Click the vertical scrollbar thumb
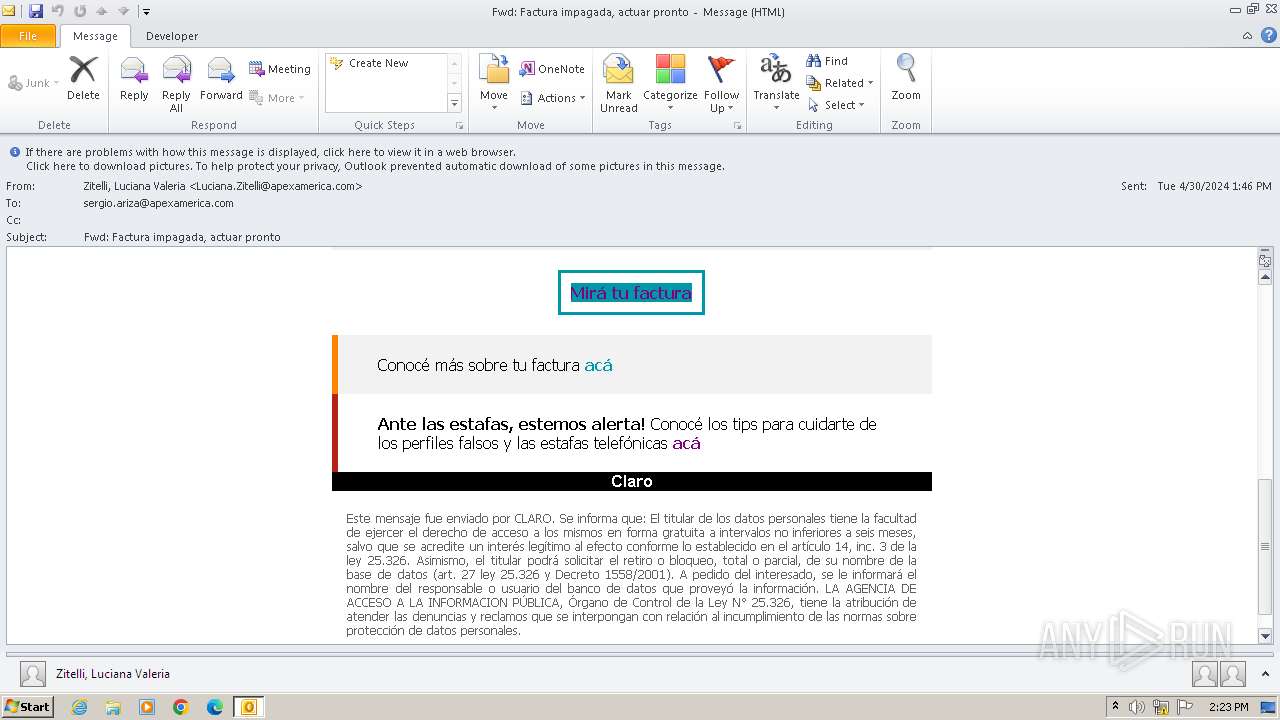Image resolution: width=1280 pixels, height=720 pixels. (x=1265, y=546)
